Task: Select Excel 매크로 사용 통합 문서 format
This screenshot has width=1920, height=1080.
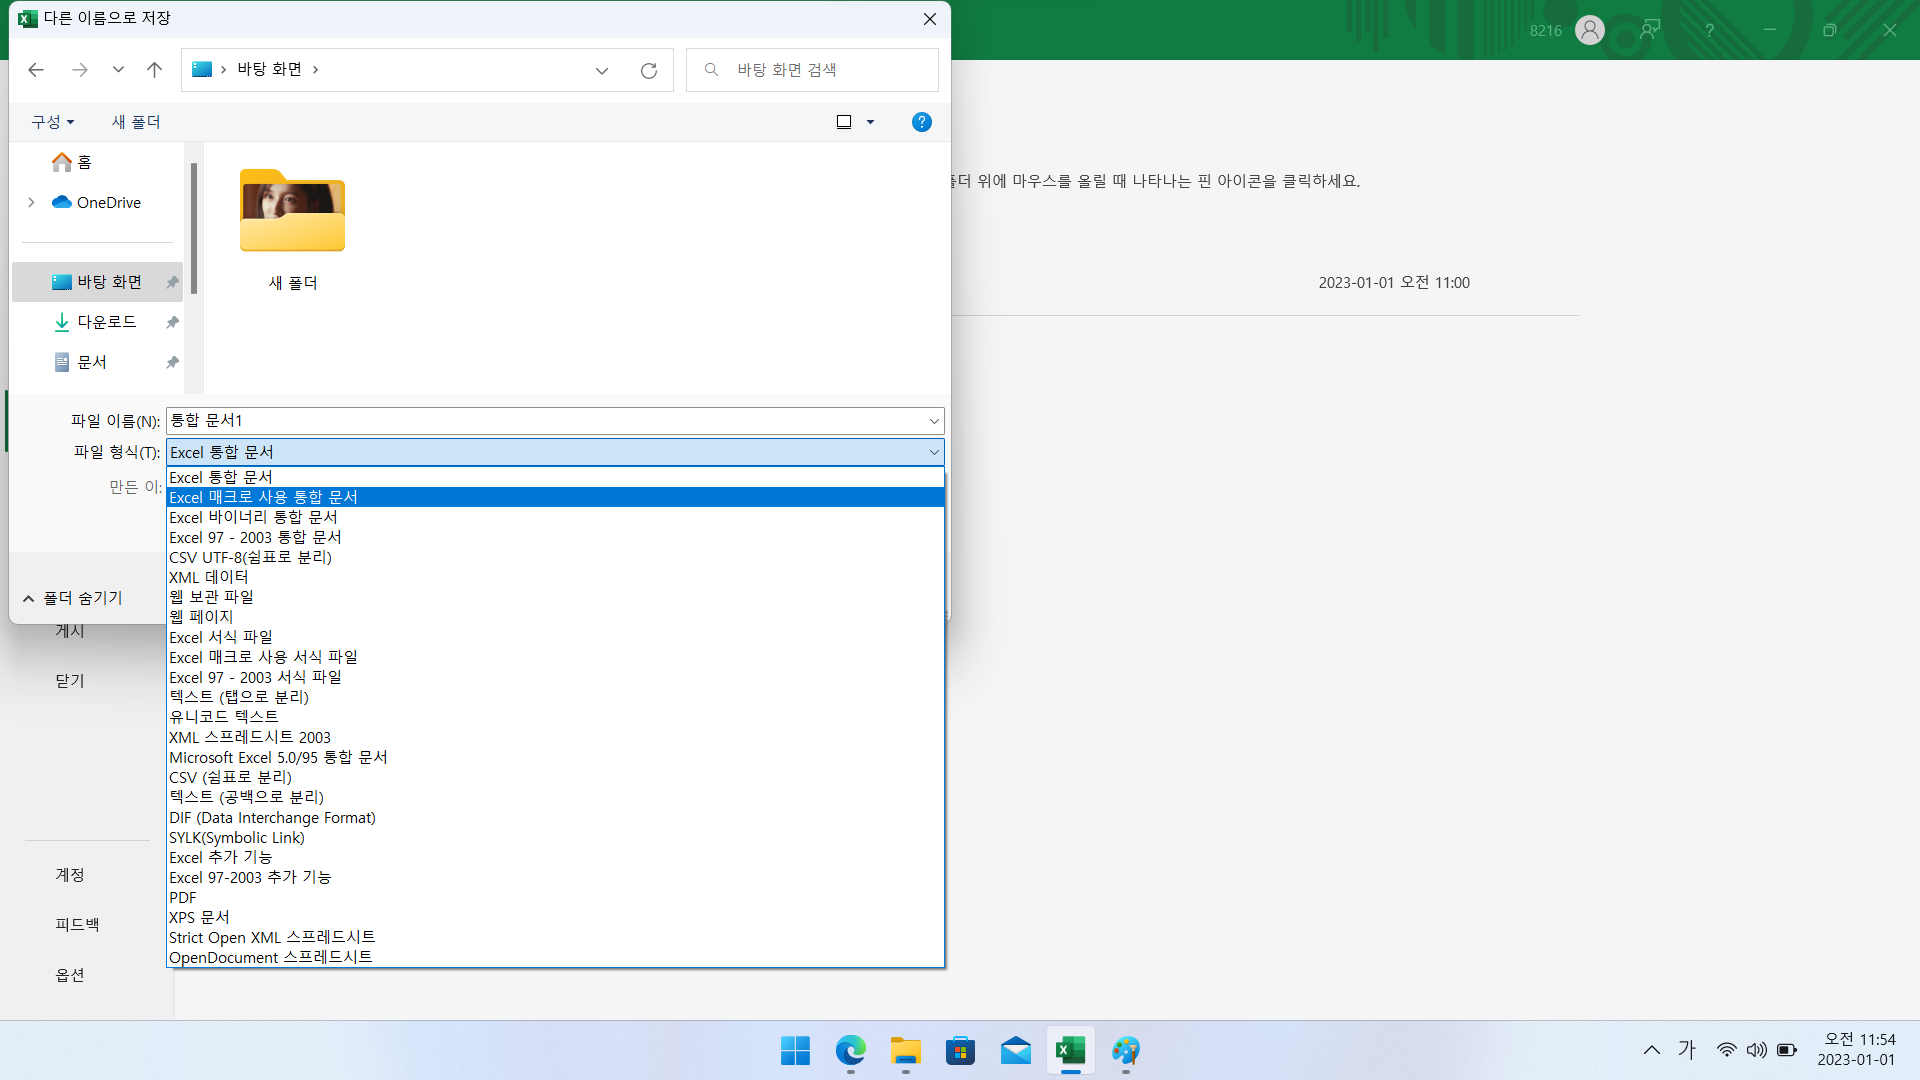Action: click(263, 497)
